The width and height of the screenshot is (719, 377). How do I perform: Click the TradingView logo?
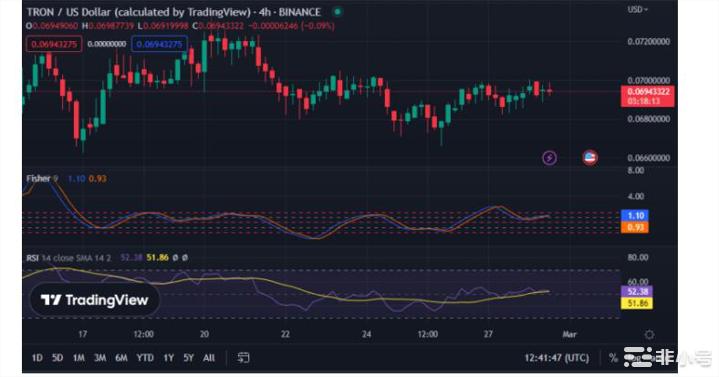pos(94,300)
